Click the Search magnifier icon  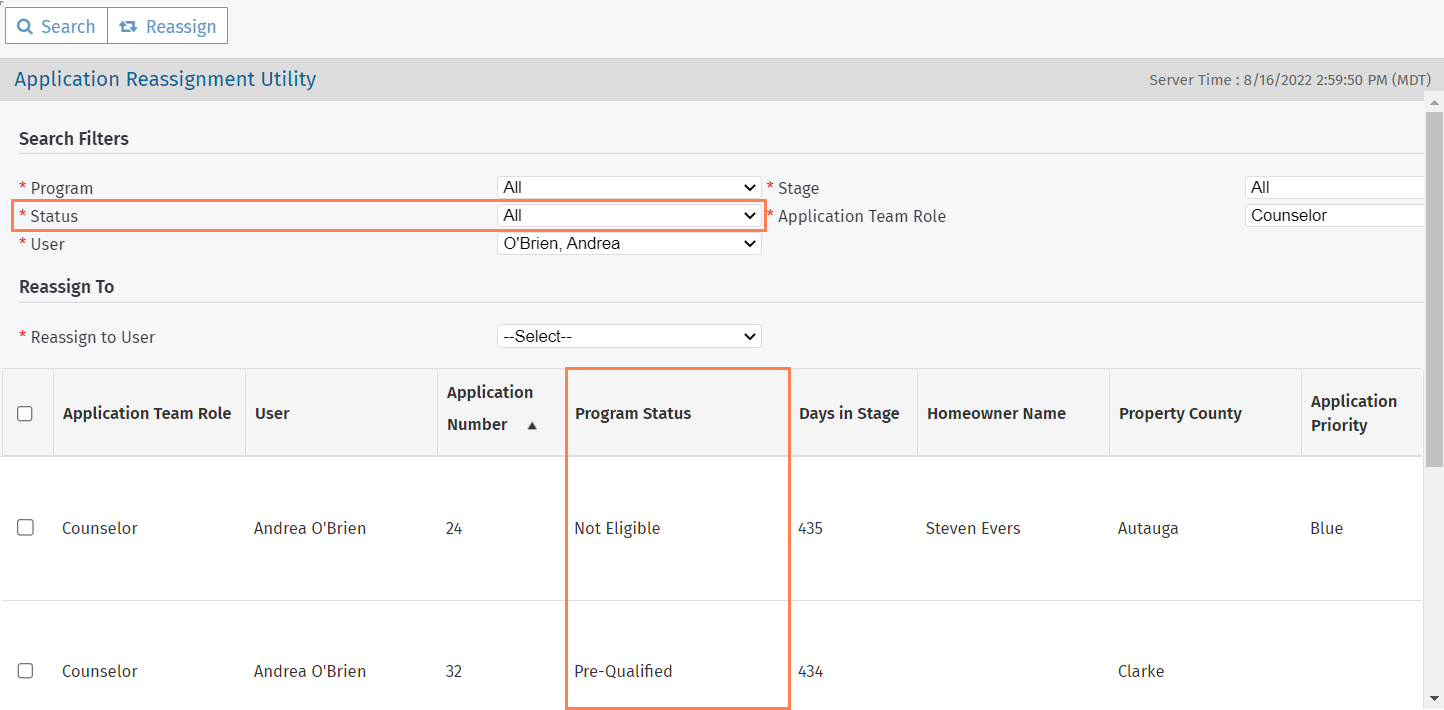coord(25,27)
